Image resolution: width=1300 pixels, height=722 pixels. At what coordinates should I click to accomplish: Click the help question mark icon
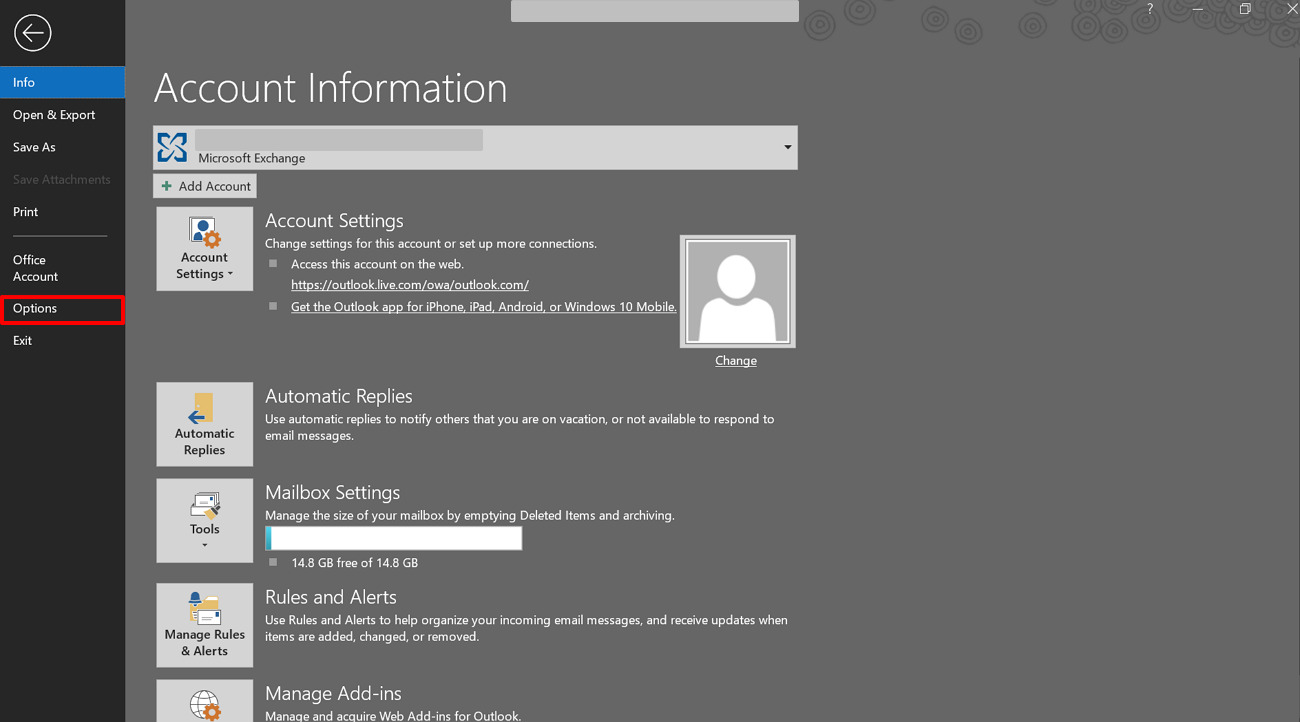pyautogui.click(x=1150, y=9)
